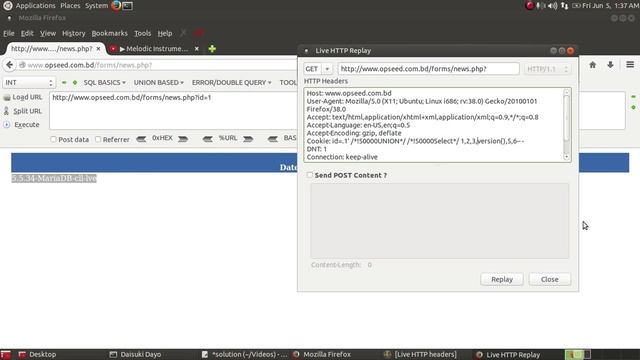The image size is (640, 360).
Task: Click left arrow before 0xHEX
Action: coord(141,139)
